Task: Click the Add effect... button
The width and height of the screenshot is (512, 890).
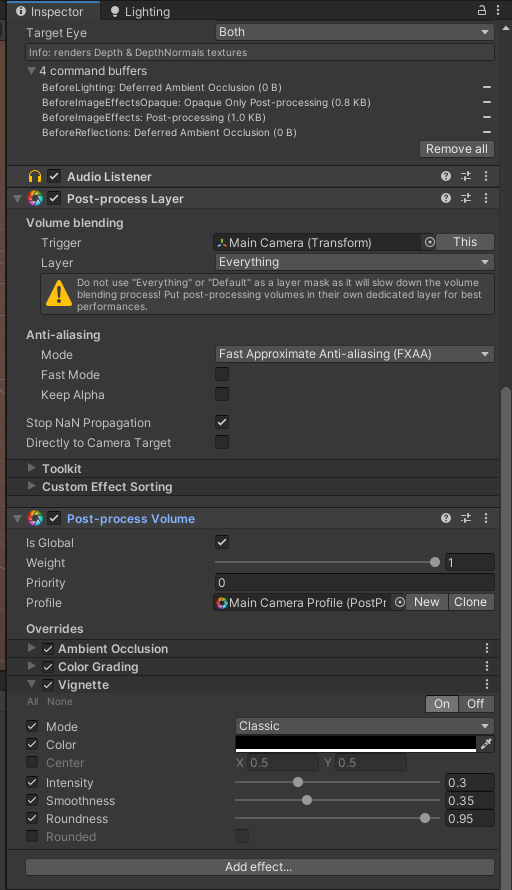Action: click(260, 867)
